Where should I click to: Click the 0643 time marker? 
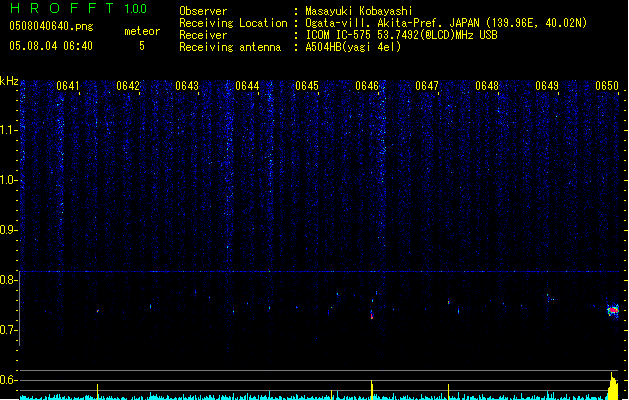pyautogui.click(x=187, y=86)
